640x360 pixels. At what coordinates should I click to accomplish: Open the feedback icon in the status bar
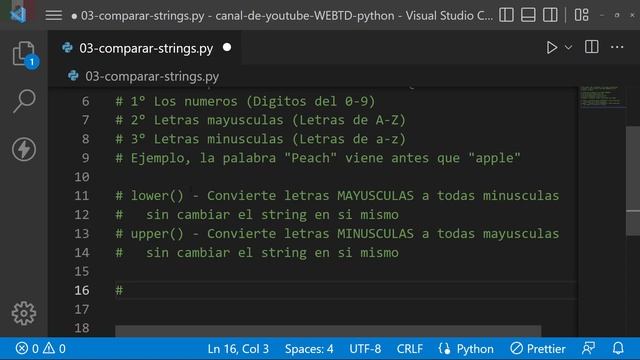[588, 349]
